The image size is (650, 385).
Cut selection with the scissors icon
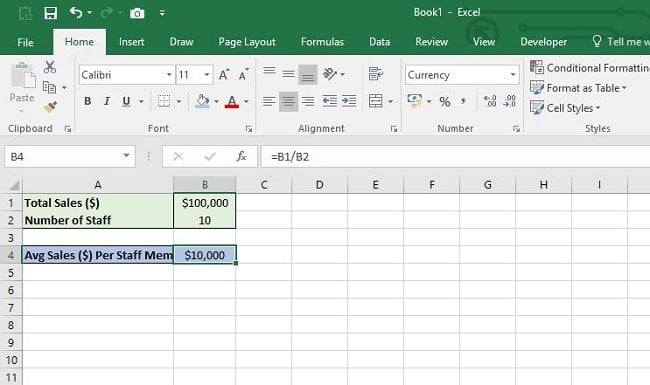click(x=50, y=67)
